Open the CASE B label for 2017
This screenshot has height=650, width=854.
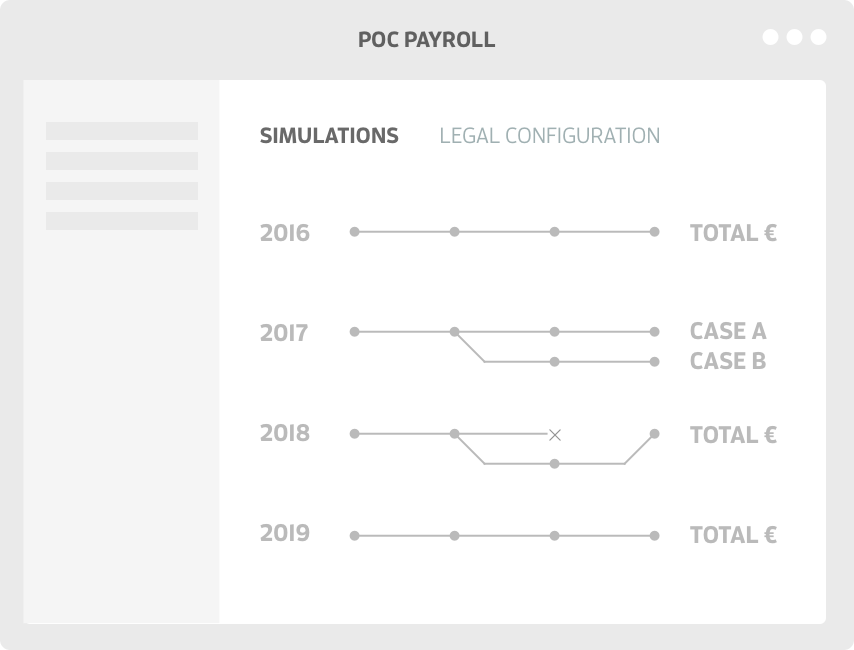pyautogui.click(x=728, y=361)
